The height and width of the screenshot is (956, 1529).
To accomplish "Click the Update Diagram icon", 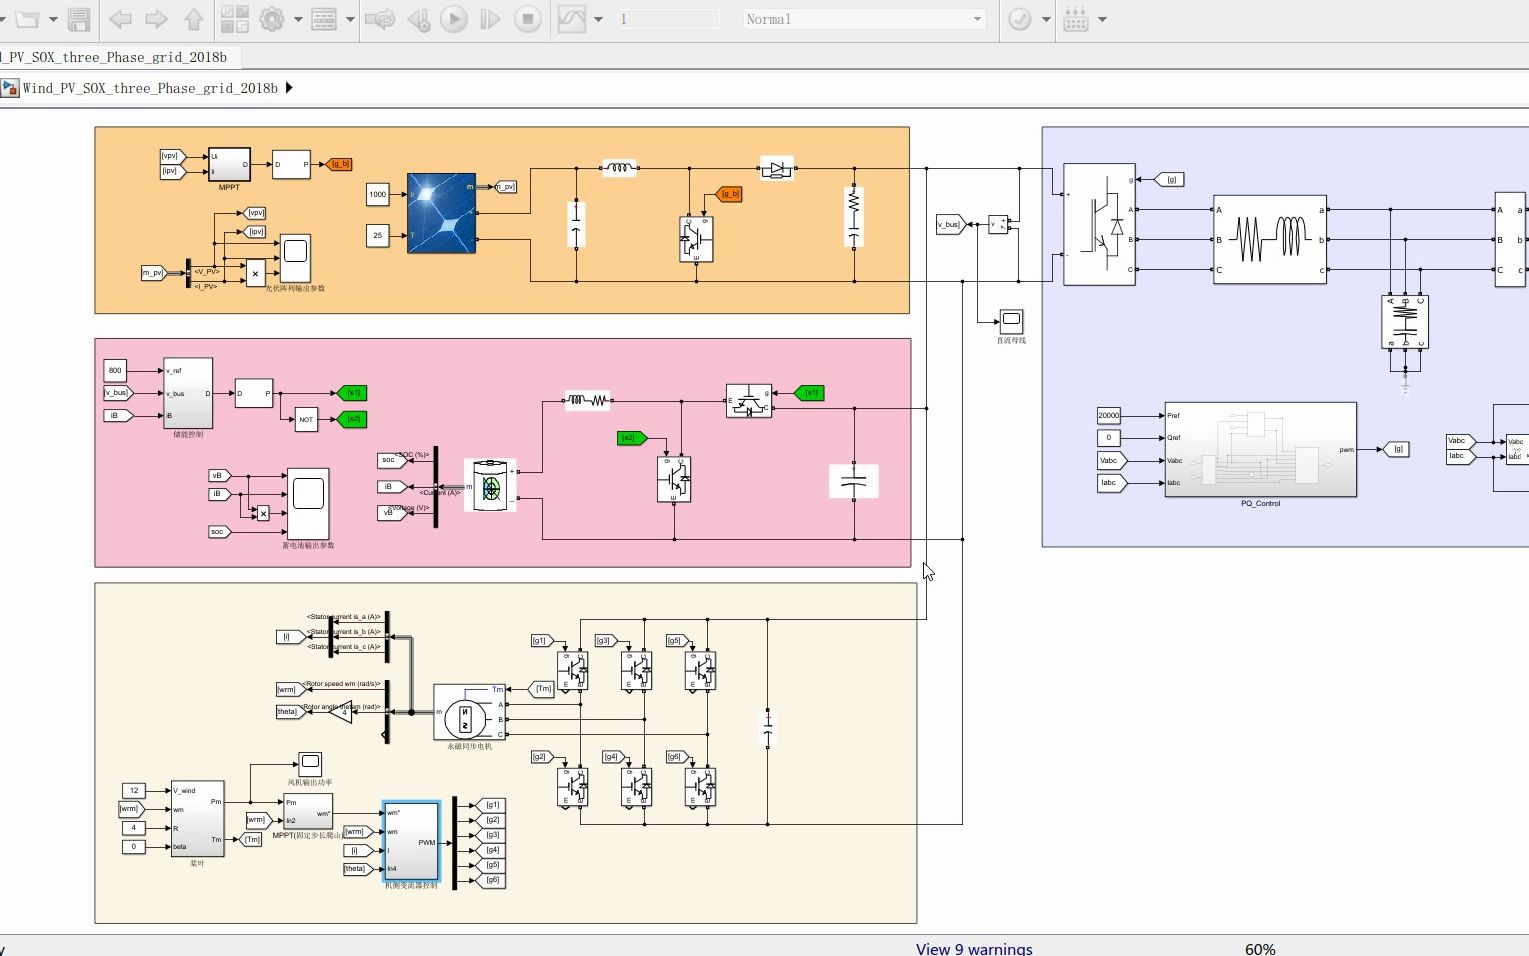I will [380, 19].
